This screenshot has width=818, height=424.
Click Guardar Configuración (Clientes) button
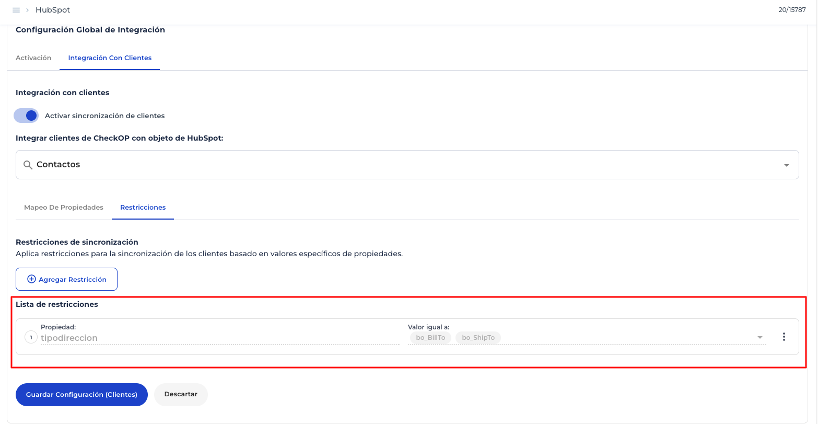[81, 394]
